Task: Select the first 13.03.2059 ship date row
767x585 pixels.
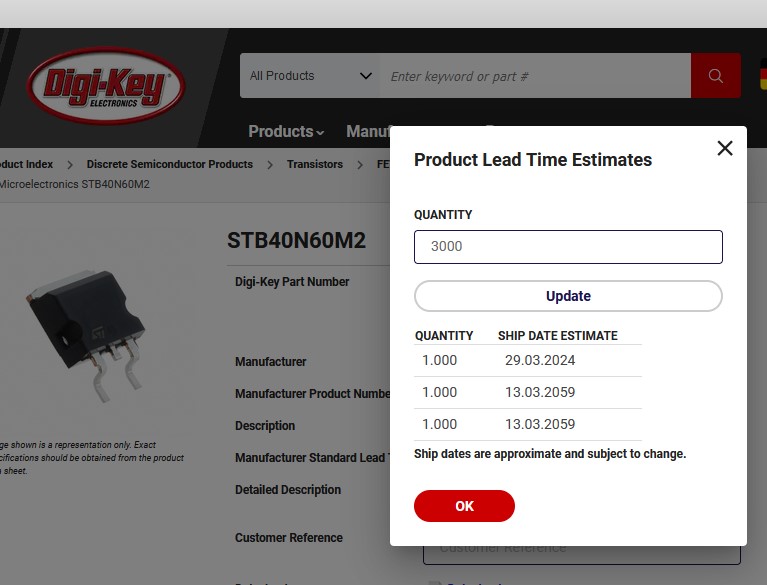Action: click(x=528, y=392)
